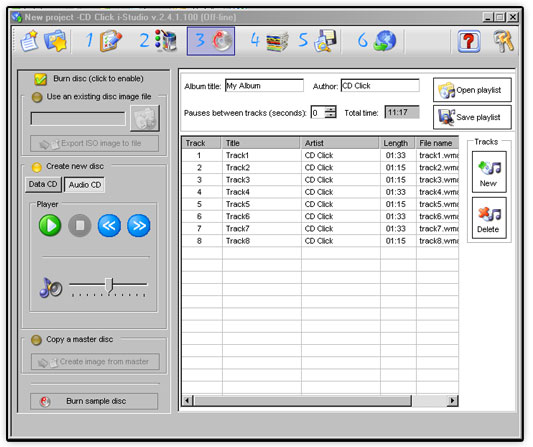Sort by Track column header

pos(202,143)
